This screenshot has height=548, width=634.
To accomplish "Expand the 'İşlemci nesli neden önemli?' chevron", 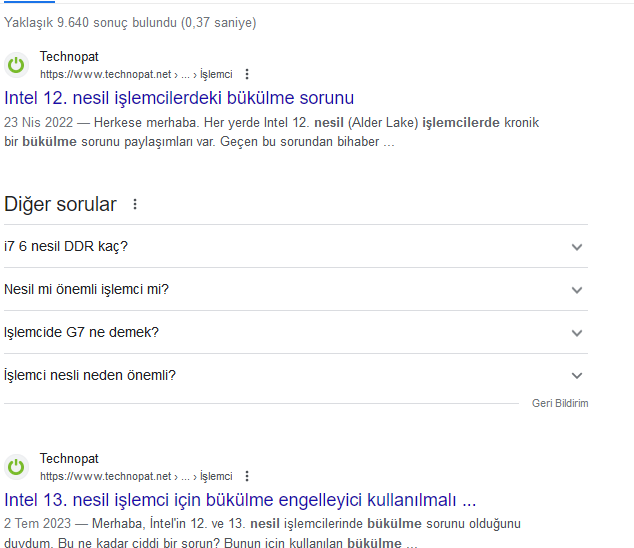I will [x=577, y=375].
